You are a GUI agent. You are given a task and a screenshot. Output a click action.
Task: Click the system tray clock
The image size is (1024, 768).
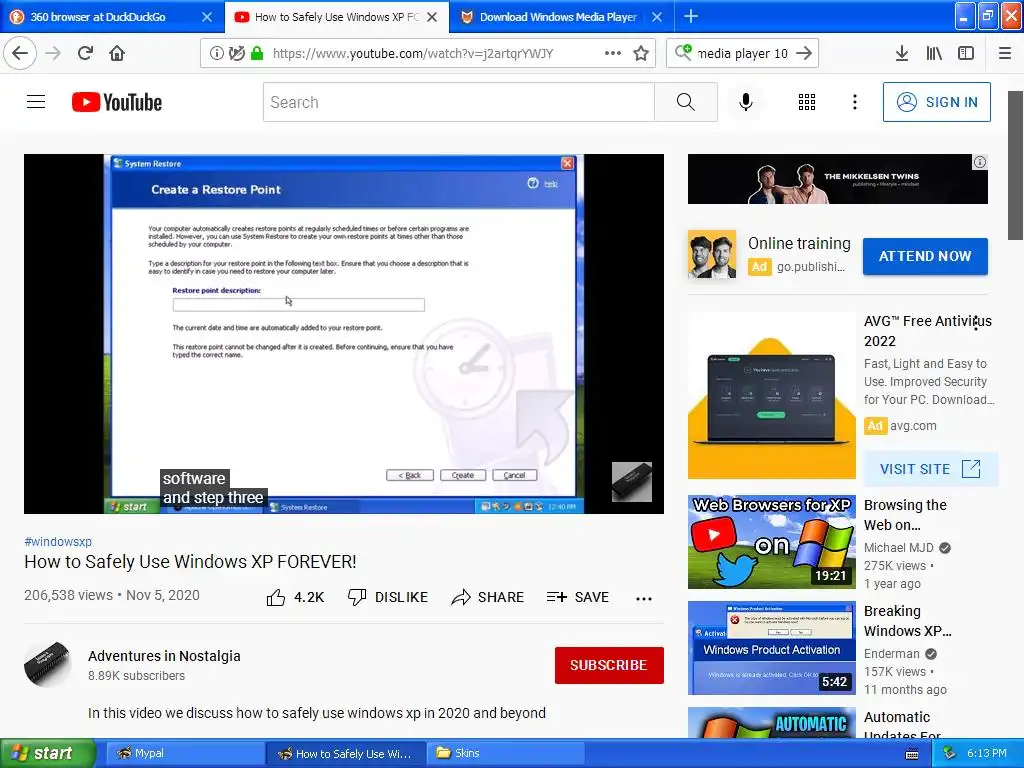pos(987,753)
